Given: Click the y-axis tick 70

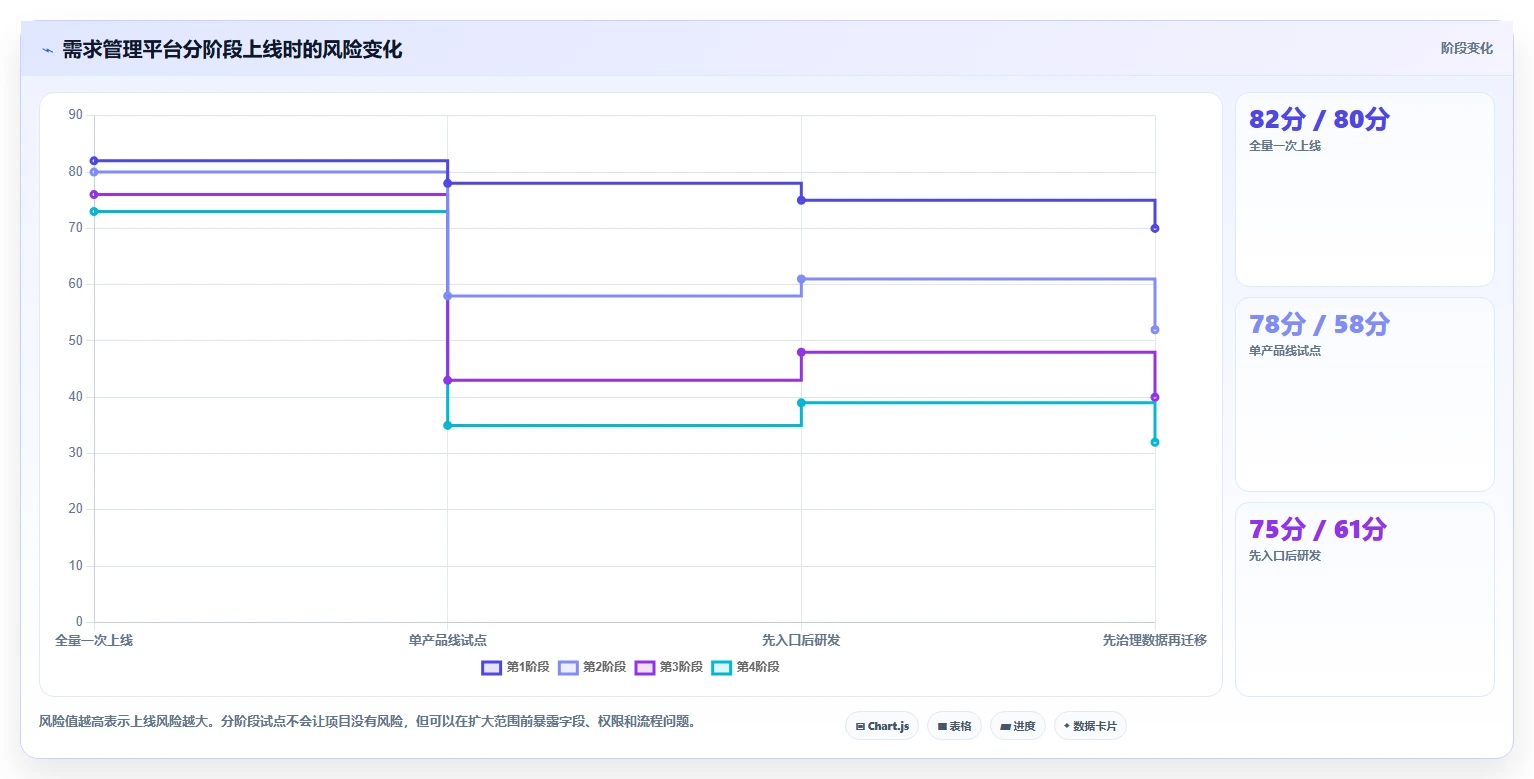Looking at the screenshot, I should [x=76, y=228].
